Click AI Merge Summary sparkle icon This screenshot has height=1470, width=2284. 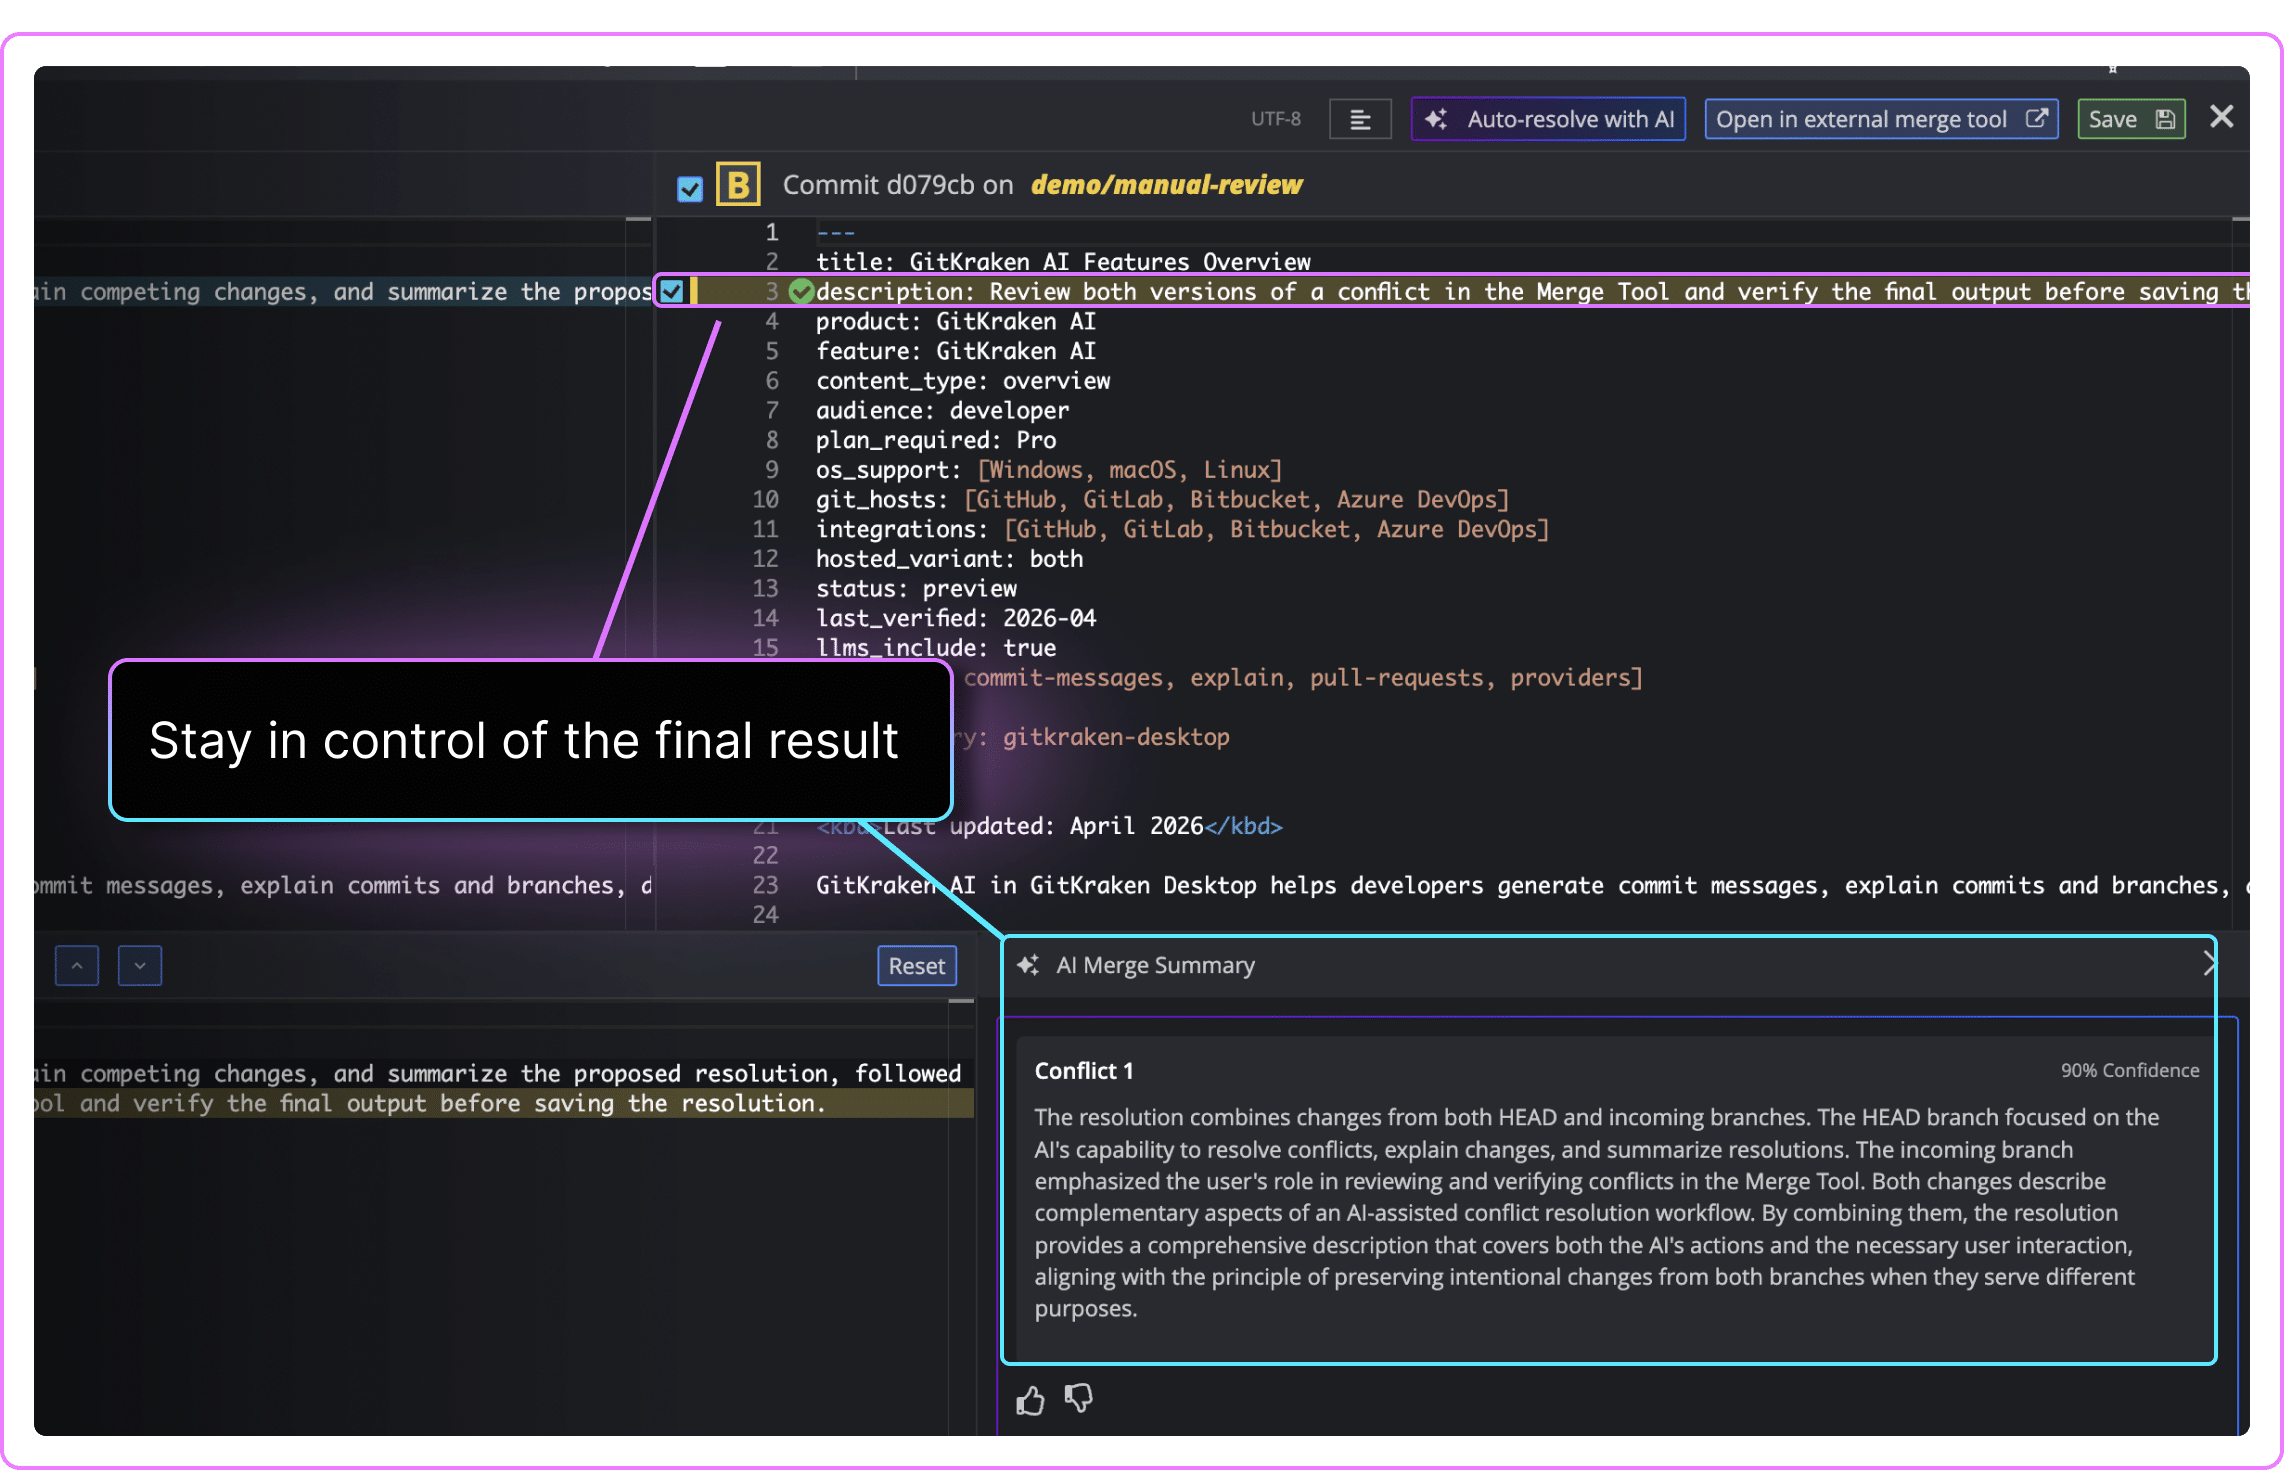pos(1027,965)
